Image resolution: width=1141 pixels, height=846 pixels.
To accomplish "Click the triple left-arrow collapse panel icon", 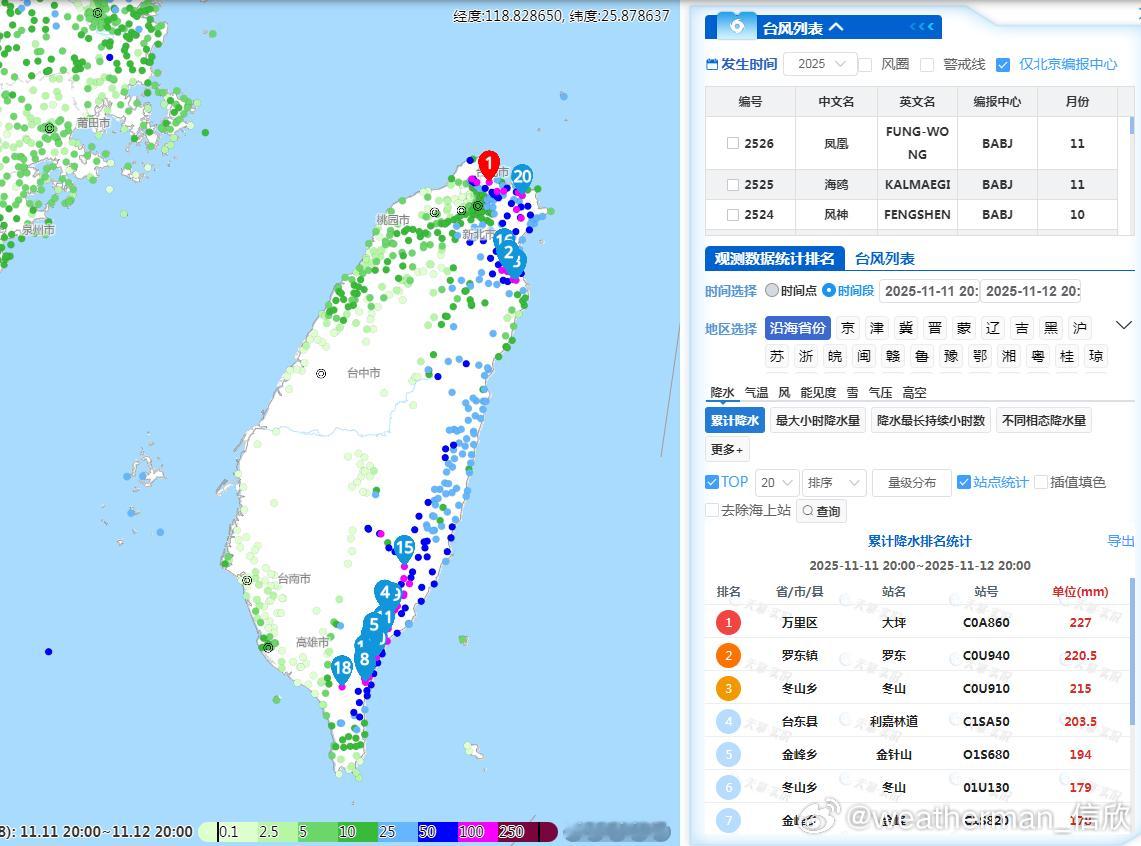I will click(921, 27).
